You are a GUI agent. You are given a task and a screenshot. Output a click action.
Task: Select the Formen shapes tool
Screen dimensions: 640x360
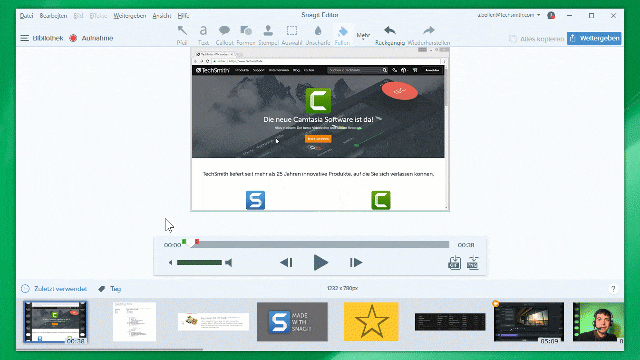coord(246,34)
